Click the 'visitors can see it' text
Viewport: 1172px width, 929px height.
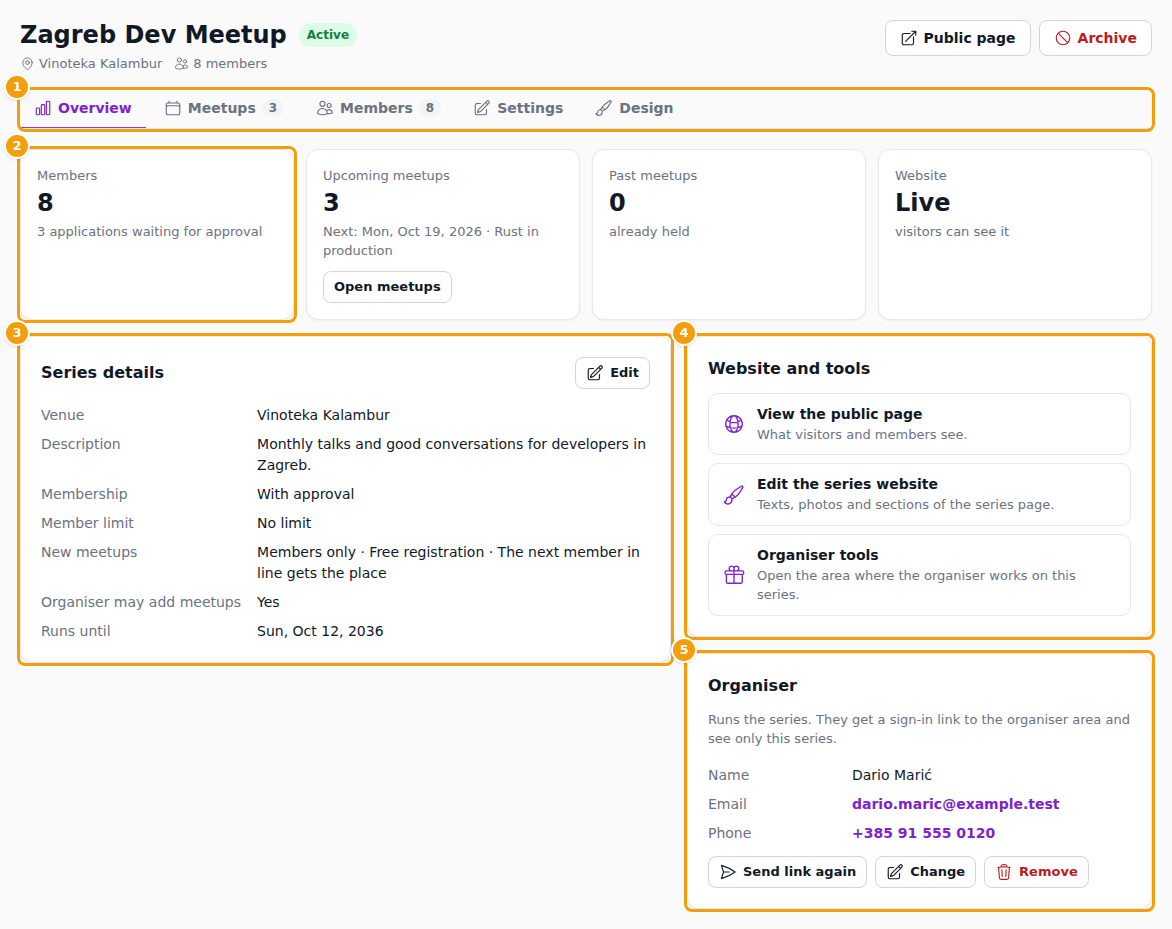[952, 232]
